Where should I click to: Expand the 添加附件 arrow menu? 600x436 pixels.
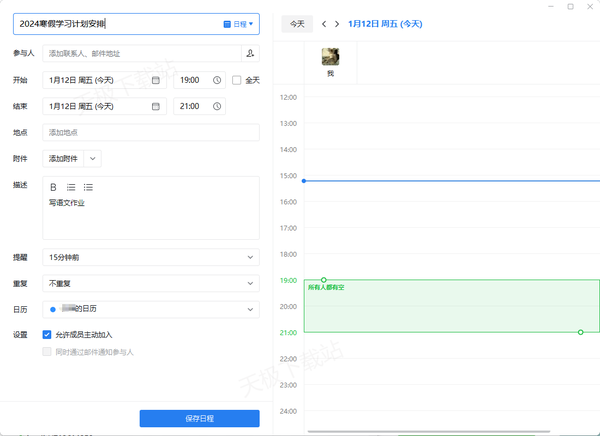pyautogui.click(x=93, y=158)
